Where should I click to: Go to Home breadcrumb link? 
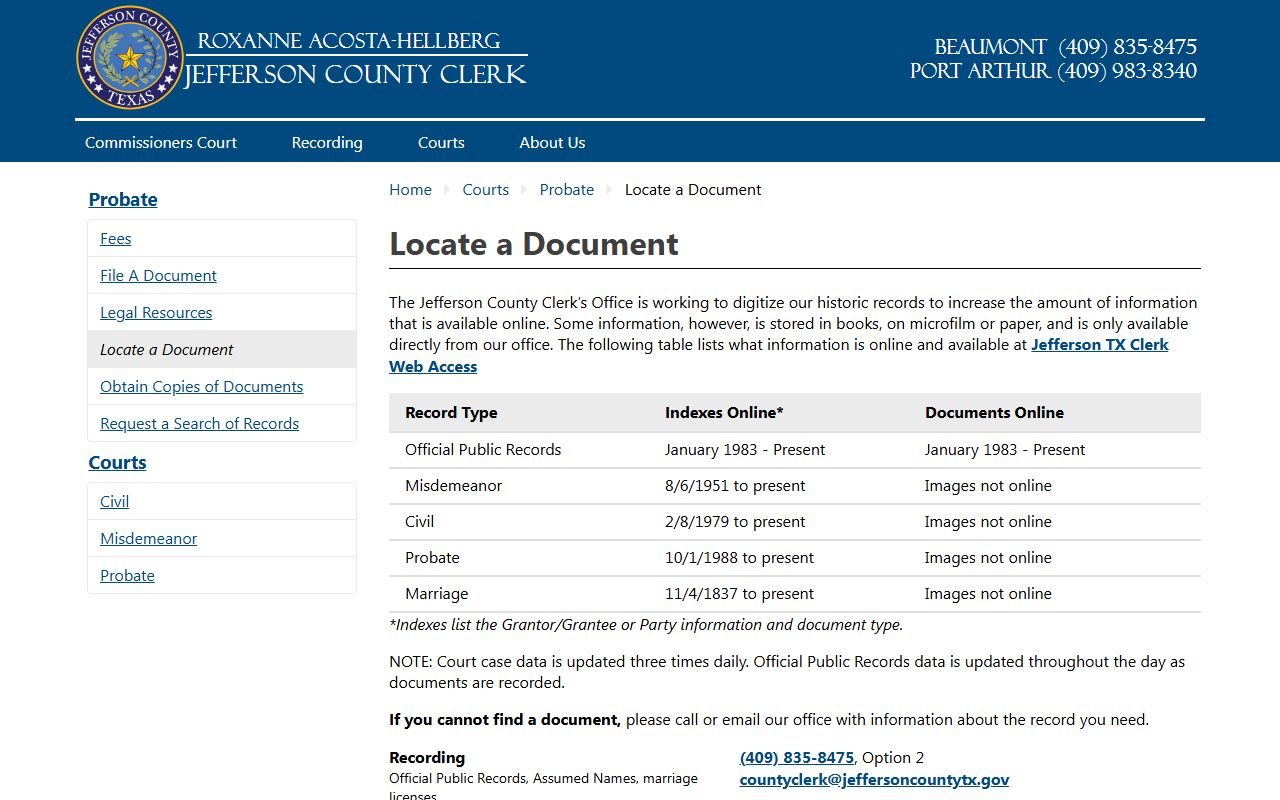coord(410,189)
